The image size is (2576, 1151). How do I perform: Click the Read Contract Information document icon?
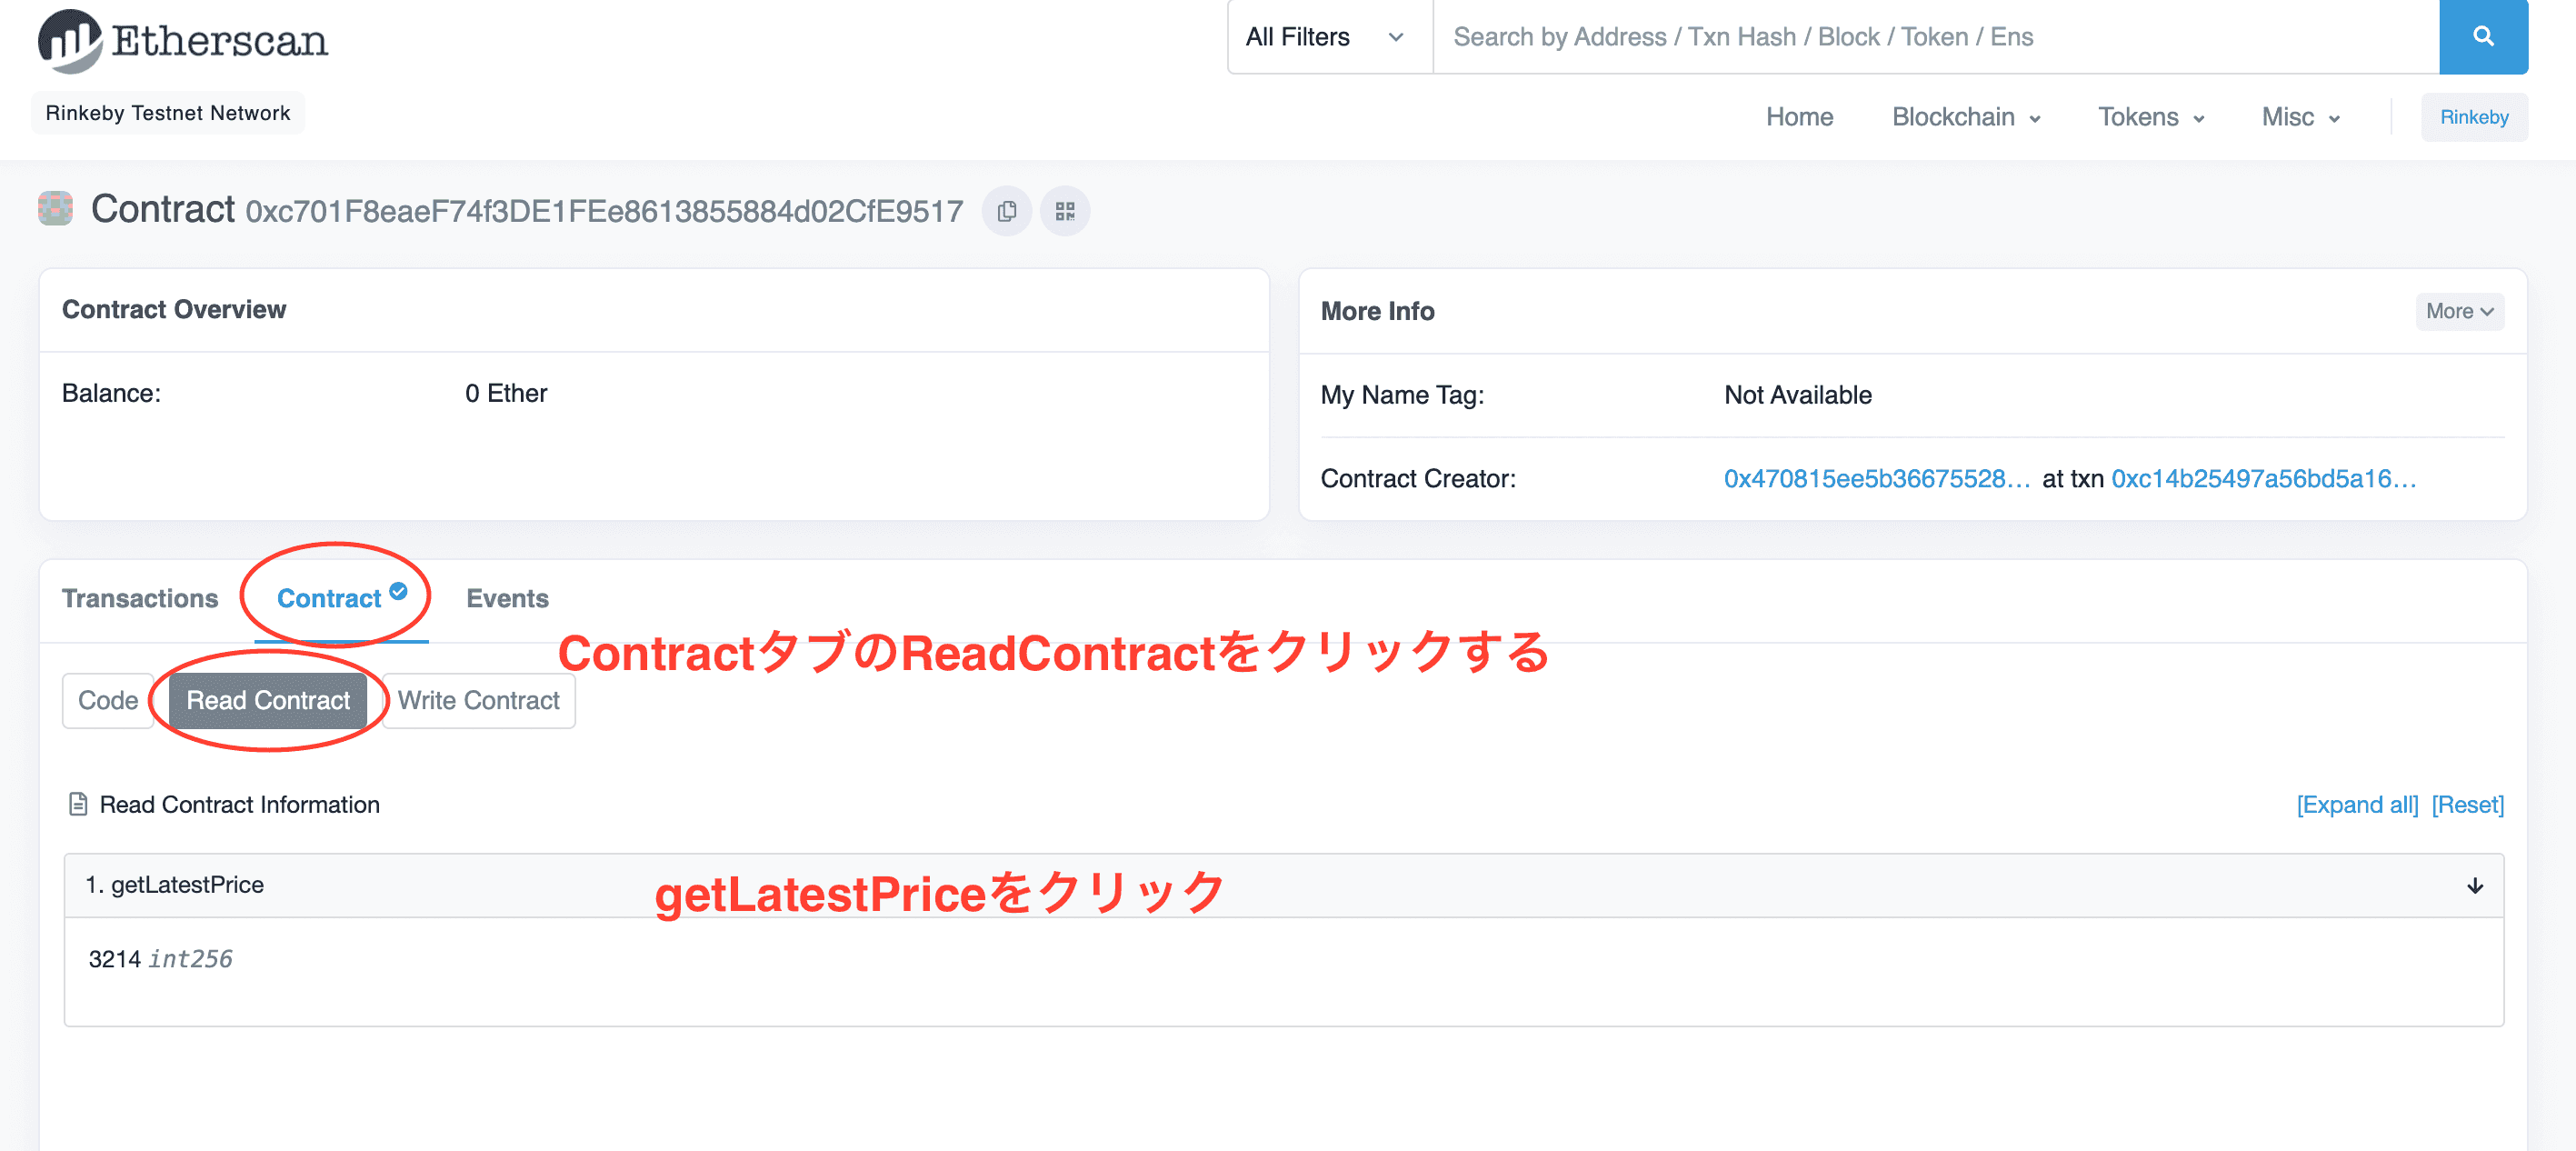[x=78, y=804]
